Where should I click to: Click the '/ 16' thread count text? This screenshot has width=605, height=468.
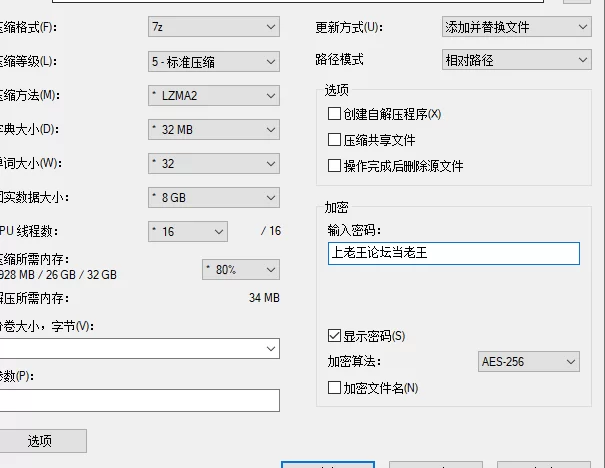[270, 231]
